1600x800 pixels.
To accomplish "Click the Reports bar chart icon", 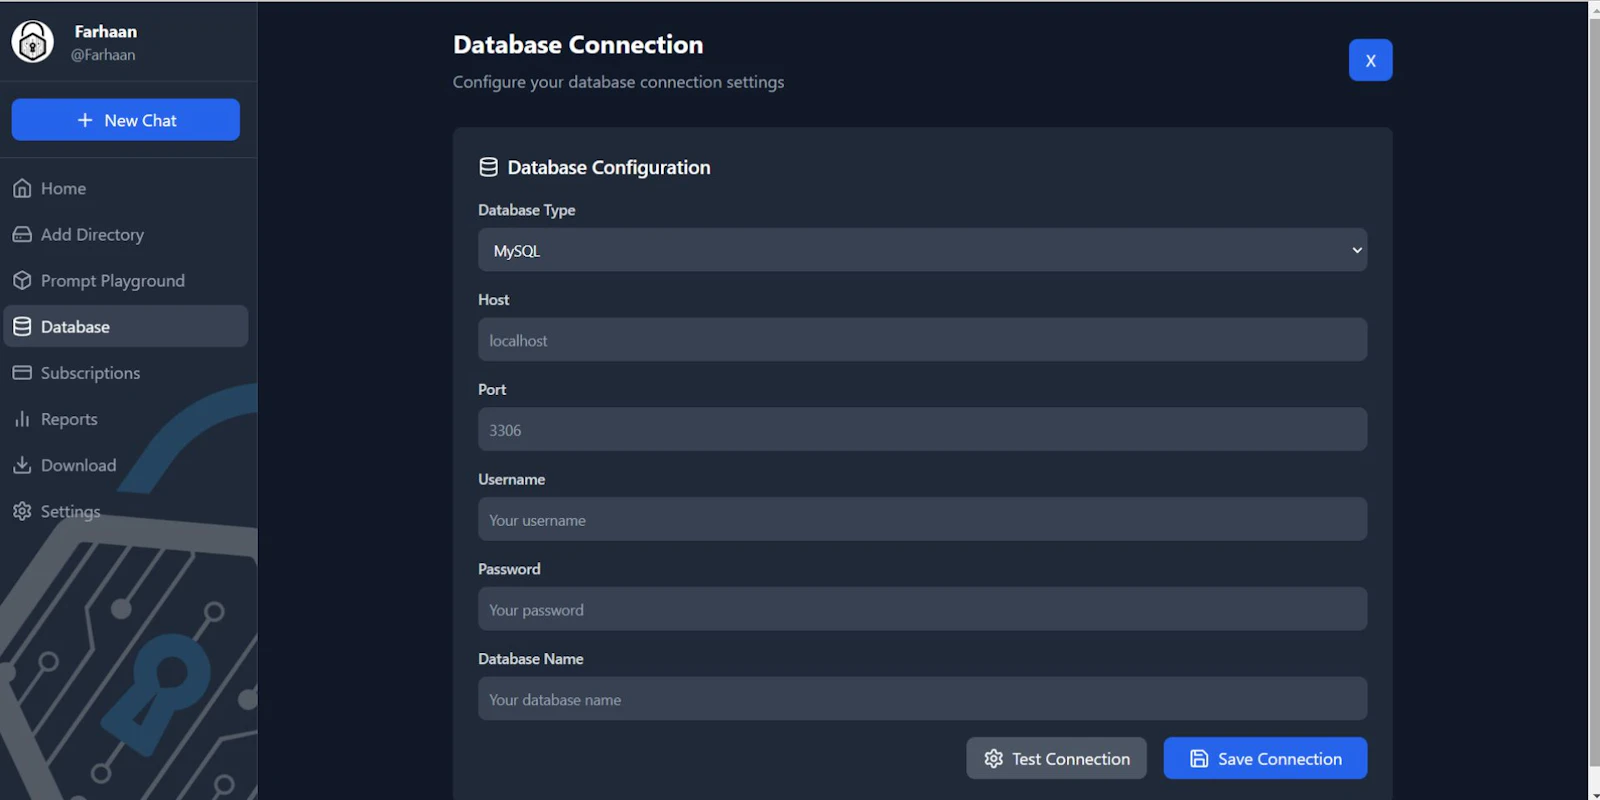I will click(22, 419).
